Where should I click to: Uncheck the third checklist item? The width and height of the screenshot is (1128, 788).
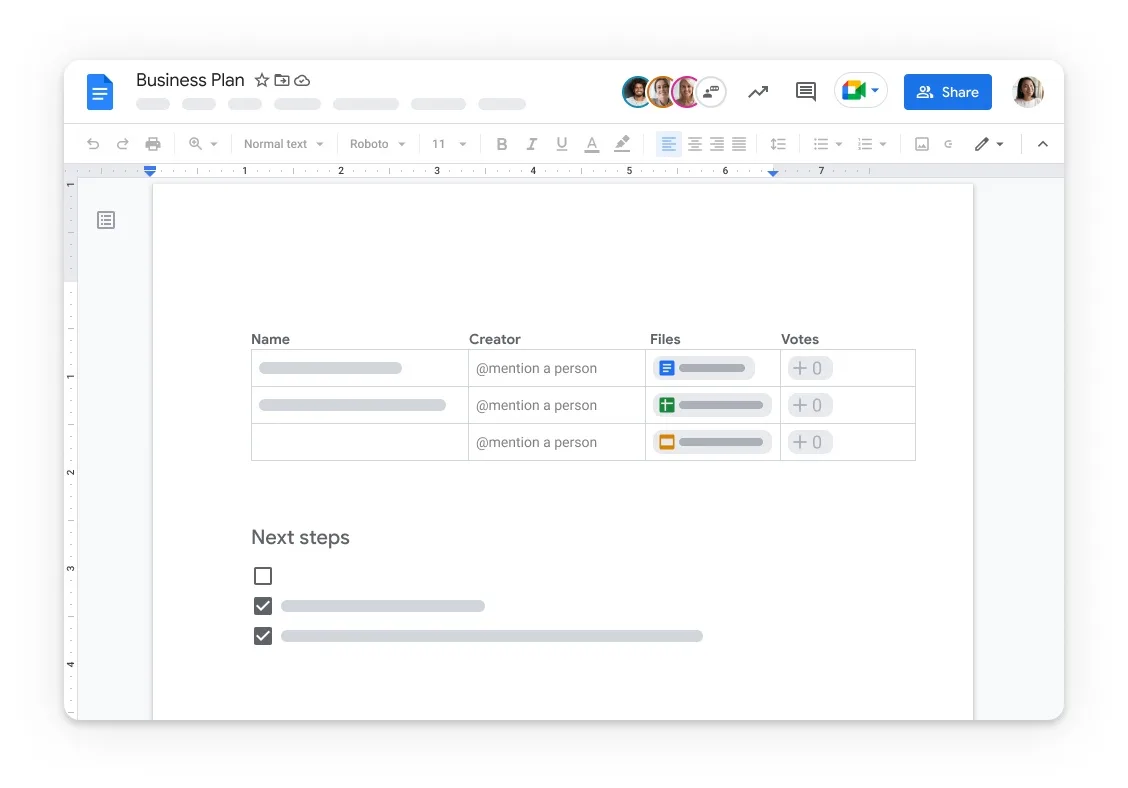point(263,636)
